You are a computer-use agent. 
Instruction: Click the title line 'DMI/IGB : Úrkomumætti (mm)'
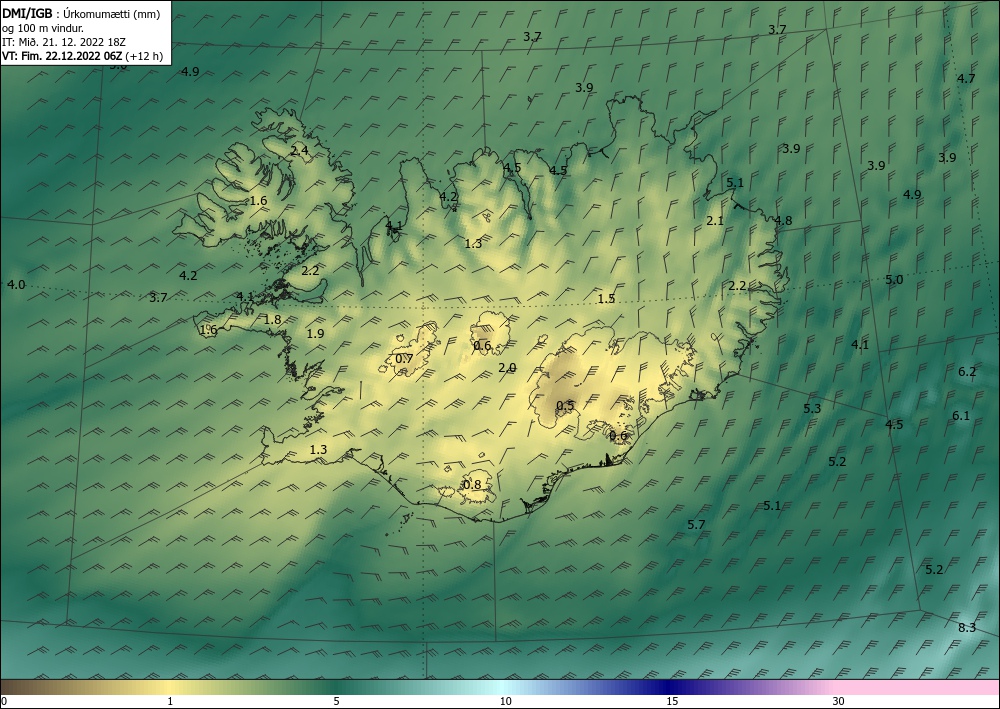(81, 15)
